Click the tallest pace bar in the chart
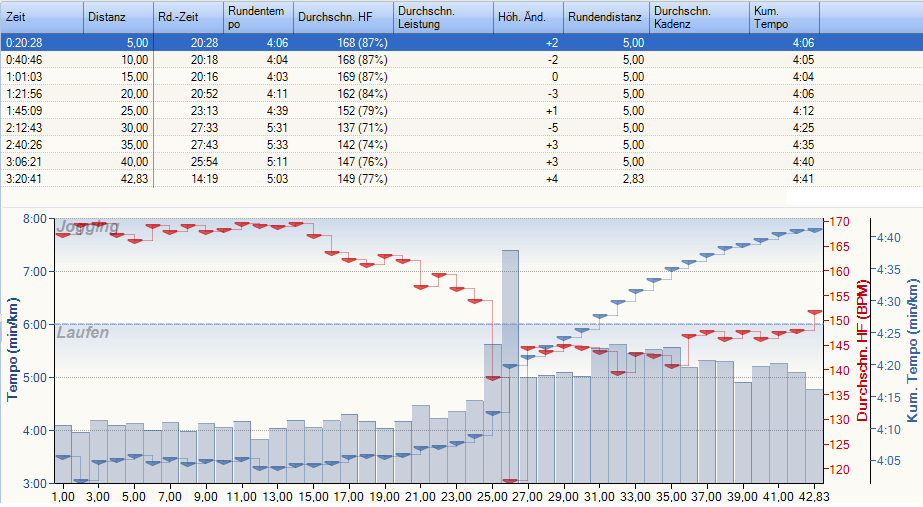 pos(510,366)
